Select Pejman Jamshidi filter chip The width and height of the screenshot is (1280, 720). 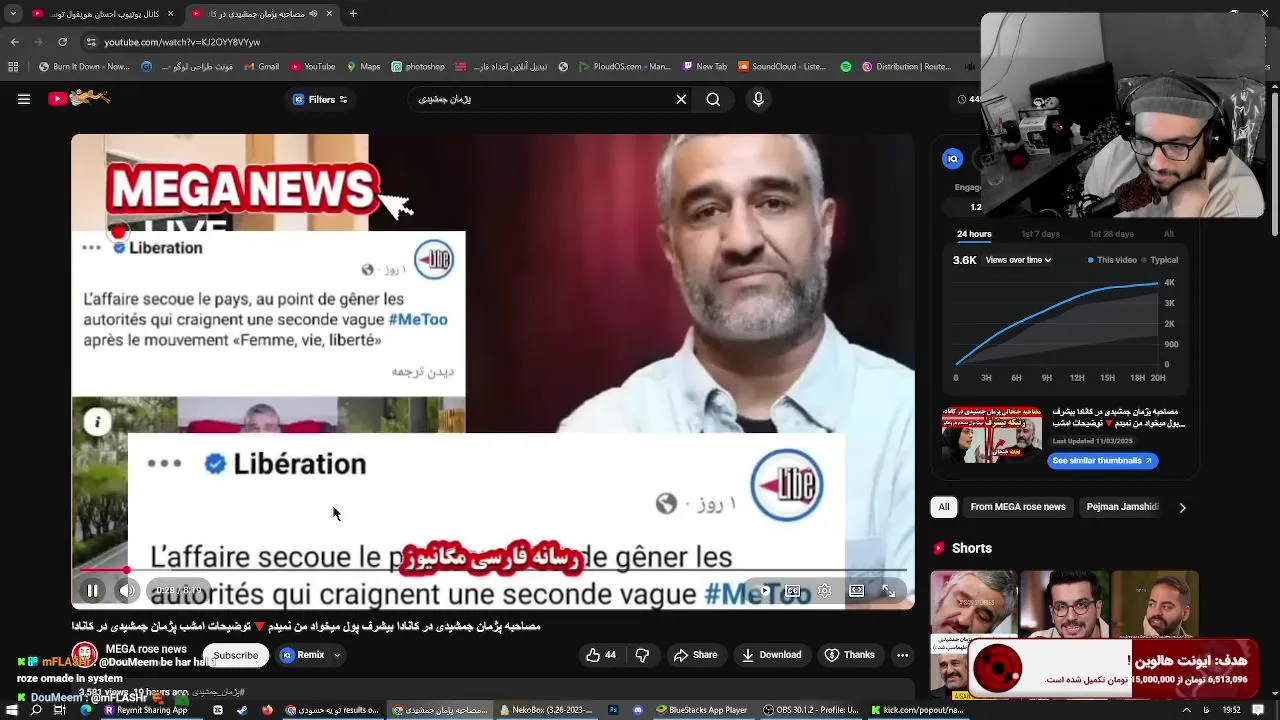click(1122, 507)
